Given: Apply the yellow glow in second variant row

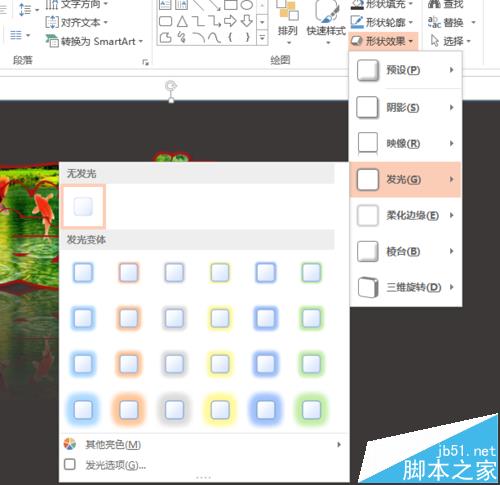Looking at the screenshot, I should pos(220,318).
